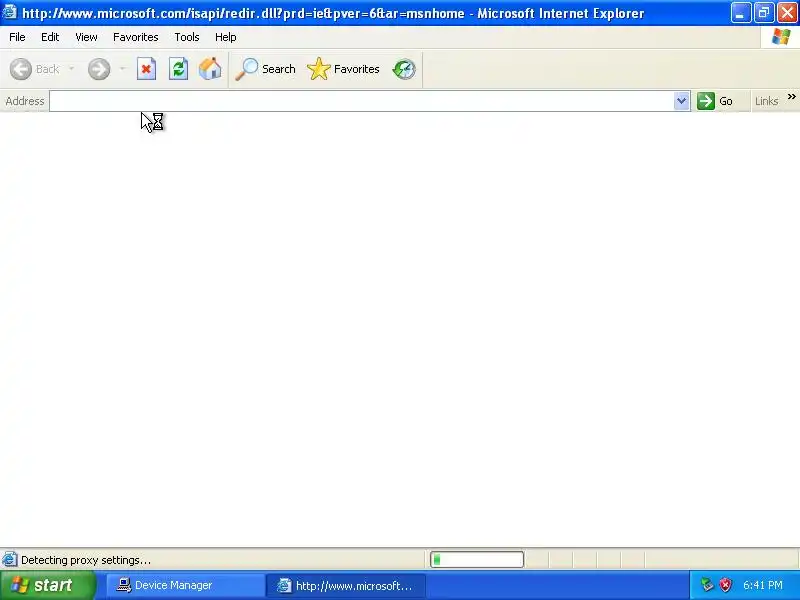The width and height of the screenshot is (800, 600).
Task: Open the File menu
Action: (17, 37)
